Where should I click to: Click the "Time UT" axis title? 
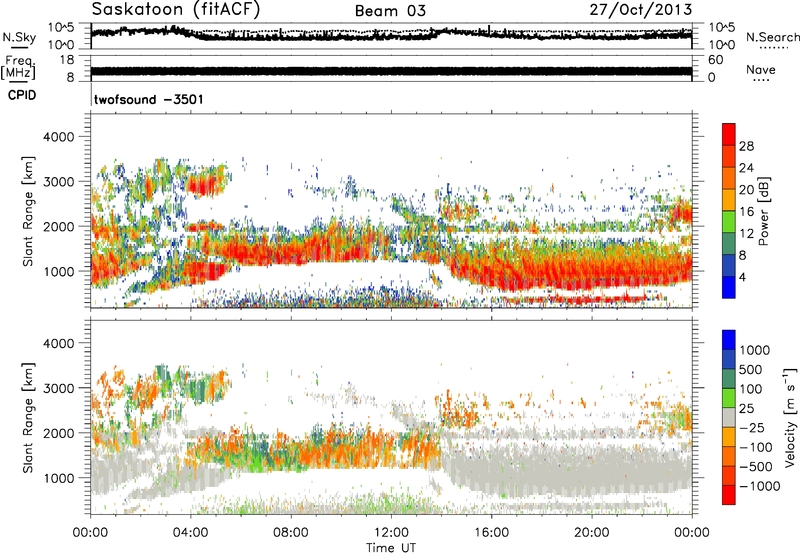coord(391,548)
